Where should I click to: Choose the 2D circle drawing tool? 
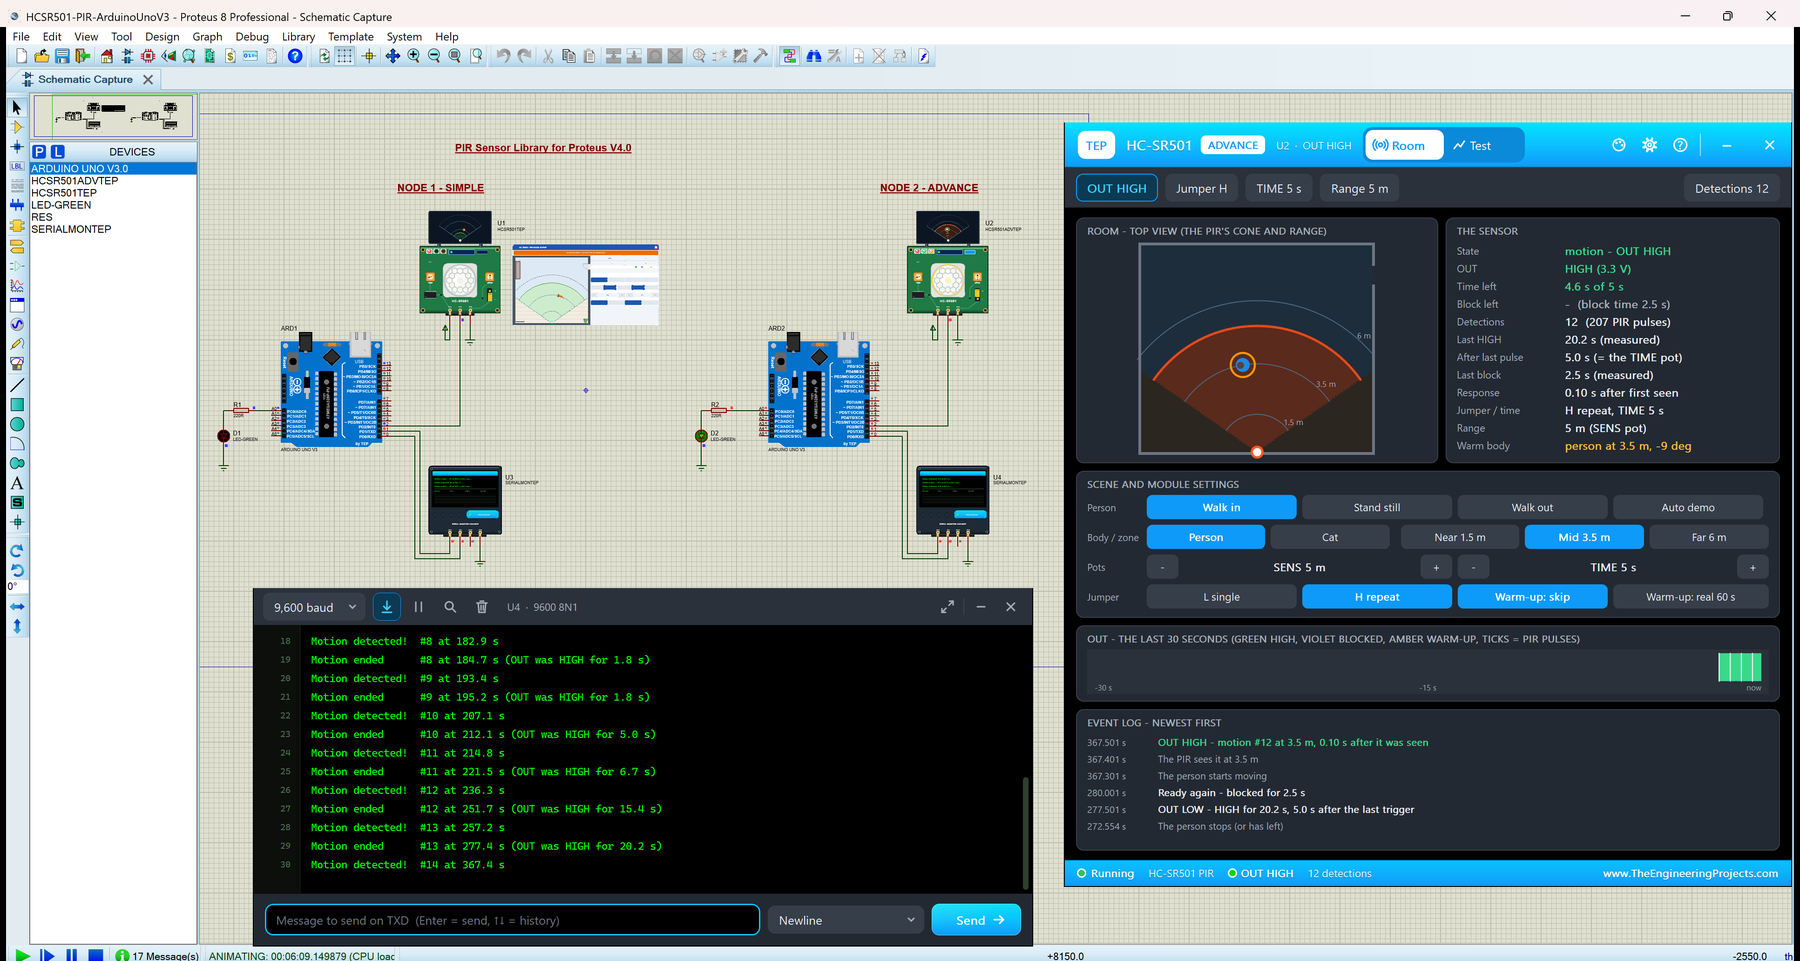pos(17,424)
